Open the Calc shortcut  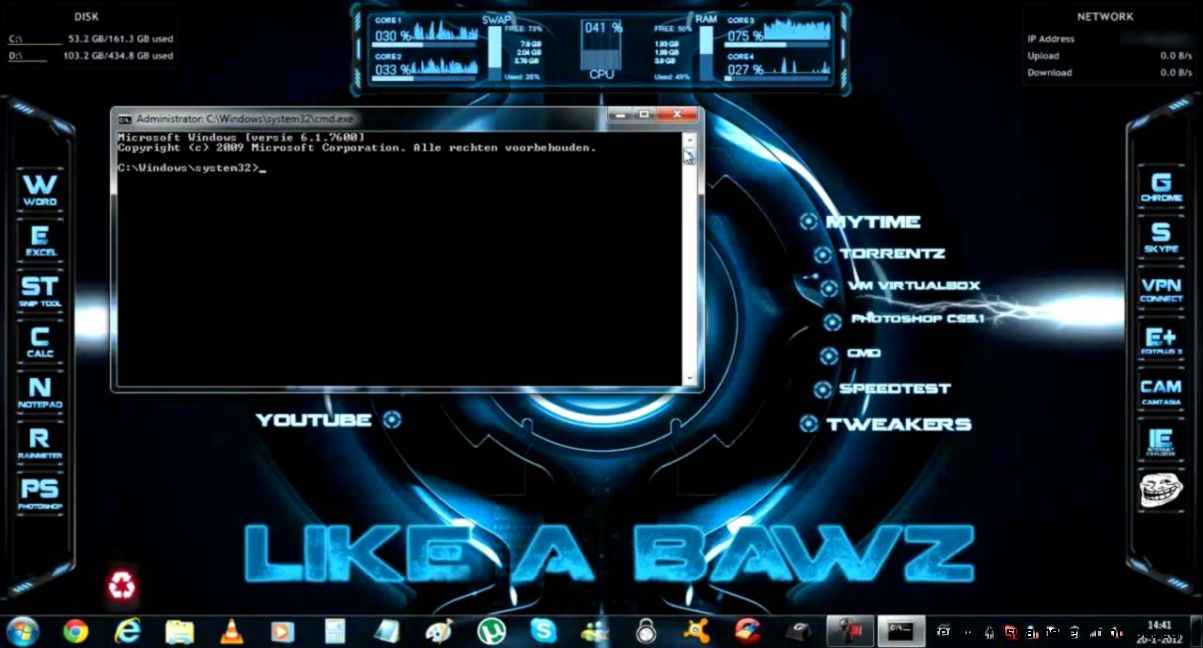40,341
